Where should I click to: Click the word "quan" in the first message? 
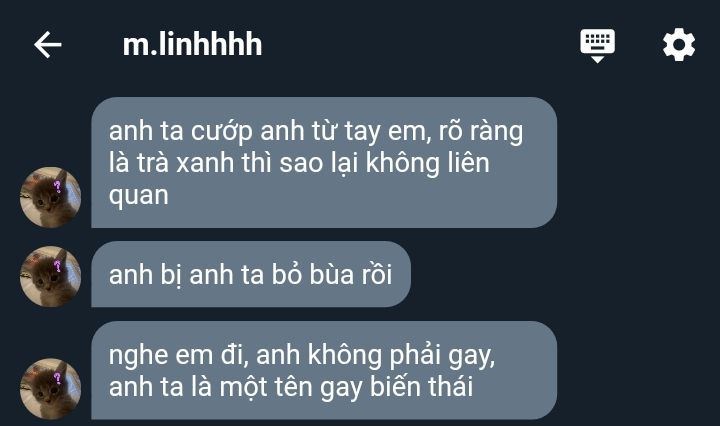[139, 196]
